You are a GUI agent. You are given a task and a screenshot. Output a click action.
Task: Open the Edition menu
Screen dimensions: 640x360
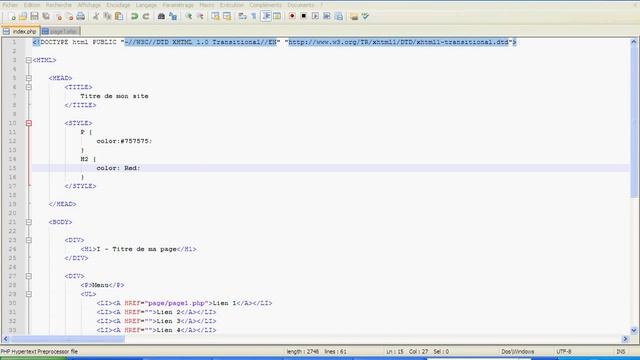[x=32, y=5]
